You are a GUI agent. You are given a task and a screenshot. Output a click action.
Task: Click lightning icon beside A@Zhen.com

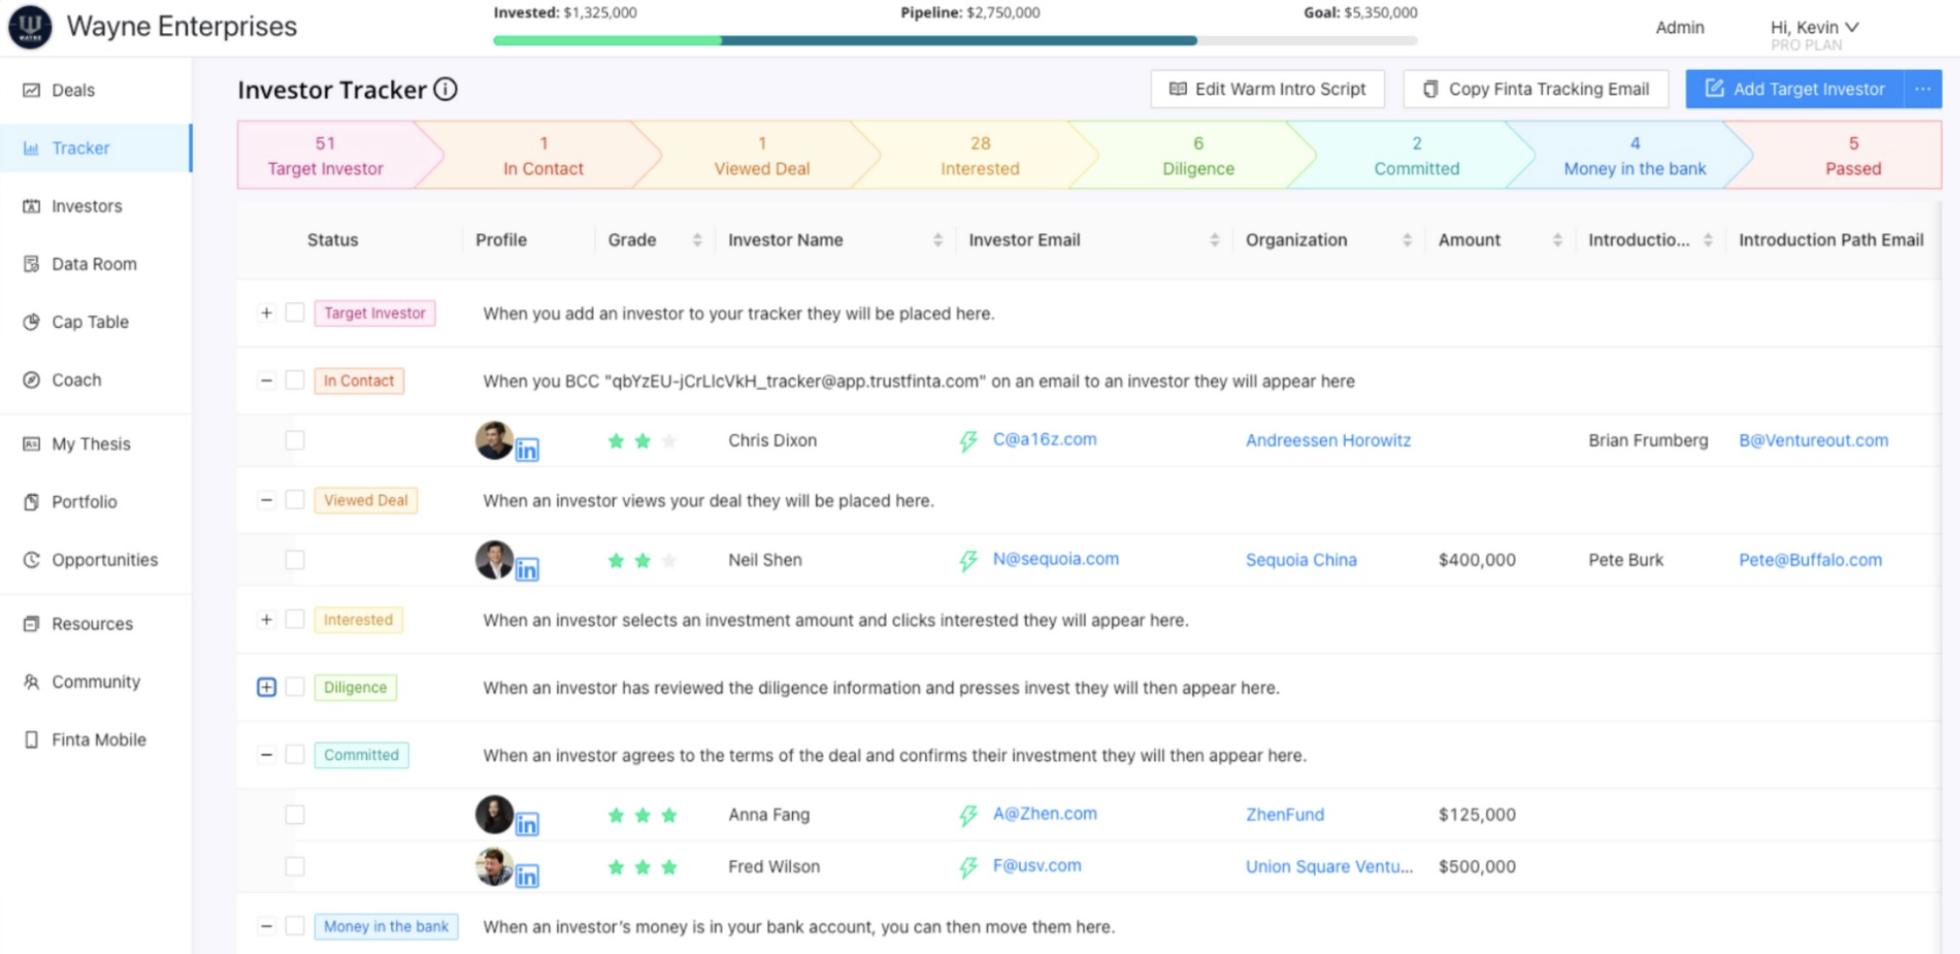coord(968,816)
